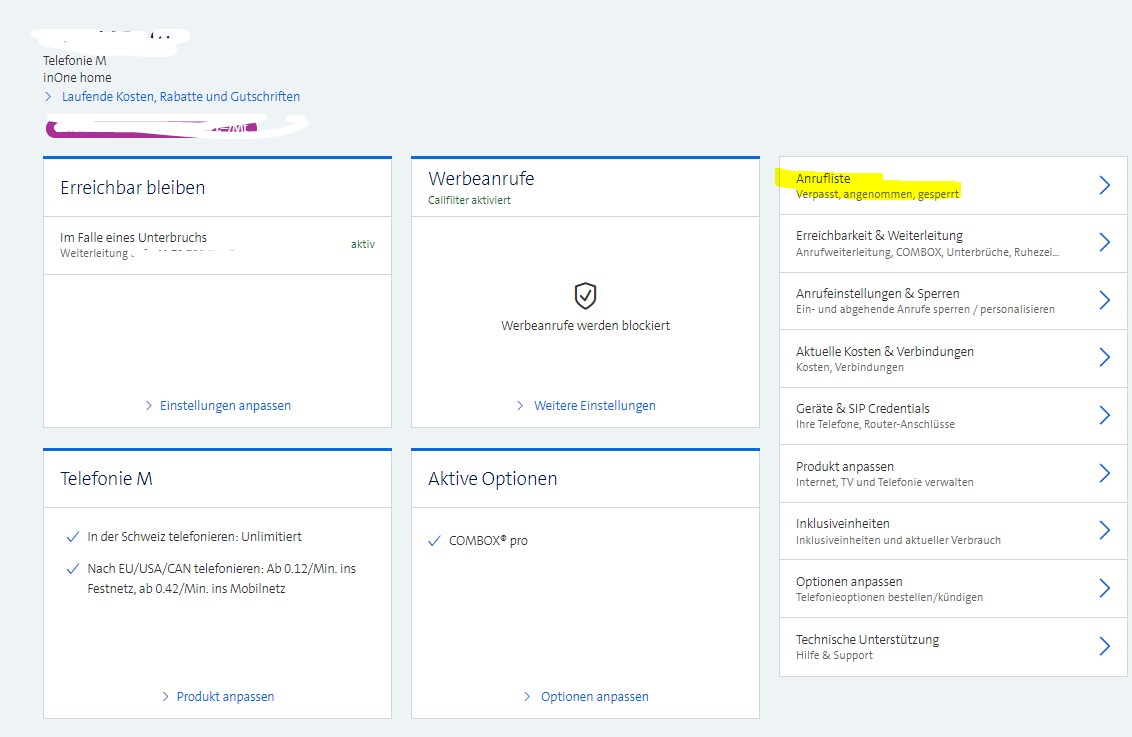
Task: Click the shield icon in Werbeanrufe card
Action: tap(585, 295)
